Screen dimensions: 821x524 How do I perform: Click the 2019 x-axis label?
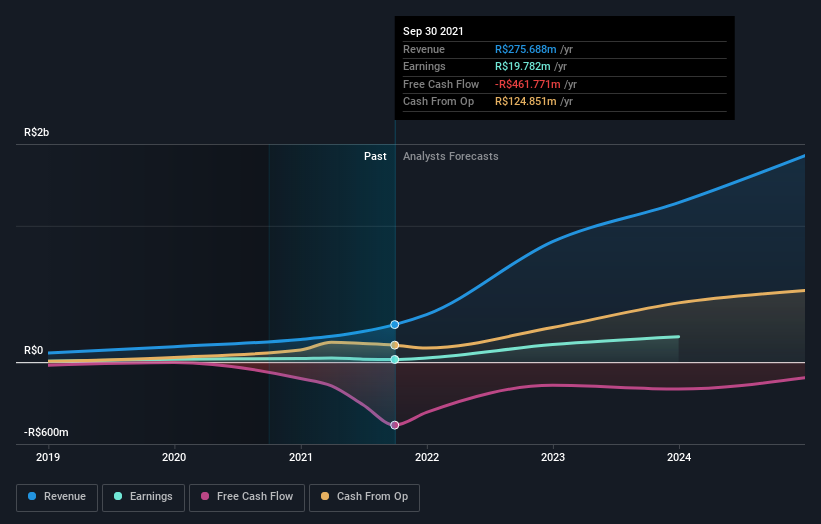click(48, 457)
